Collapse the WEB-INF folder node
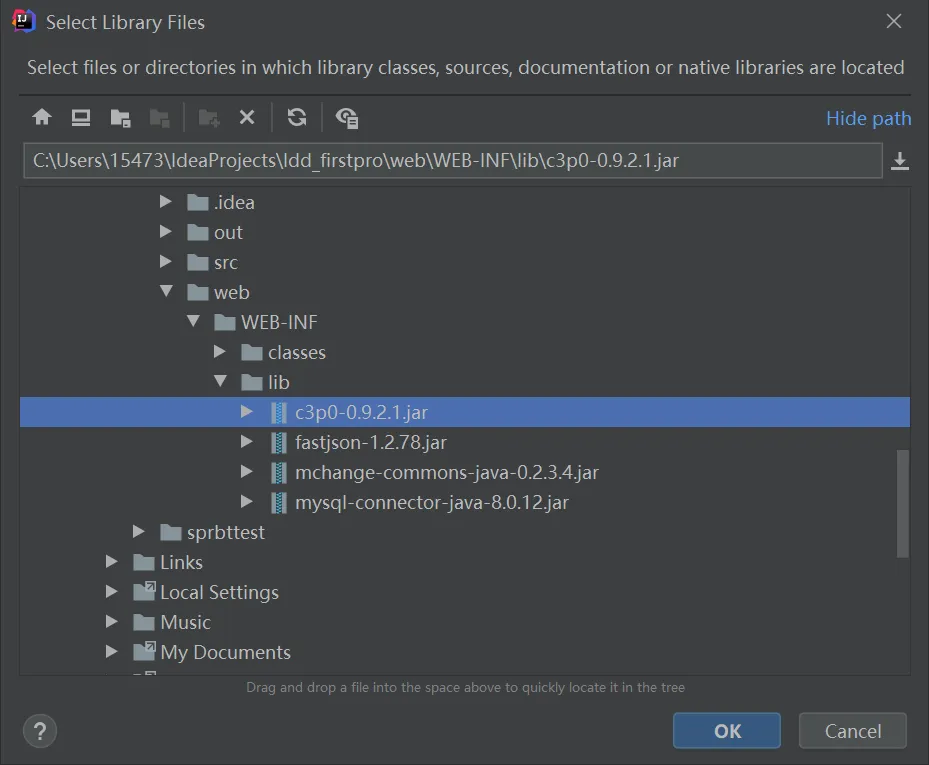The height and width of the screenshot is (765, 929). tap(193, 321)
